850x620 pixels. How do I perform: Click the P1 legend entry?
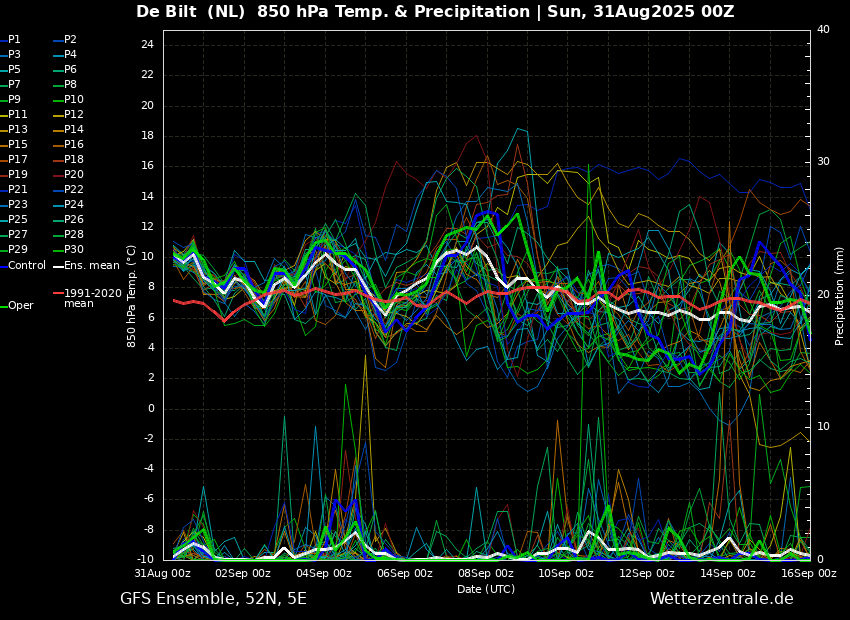[x=14, y=40]
